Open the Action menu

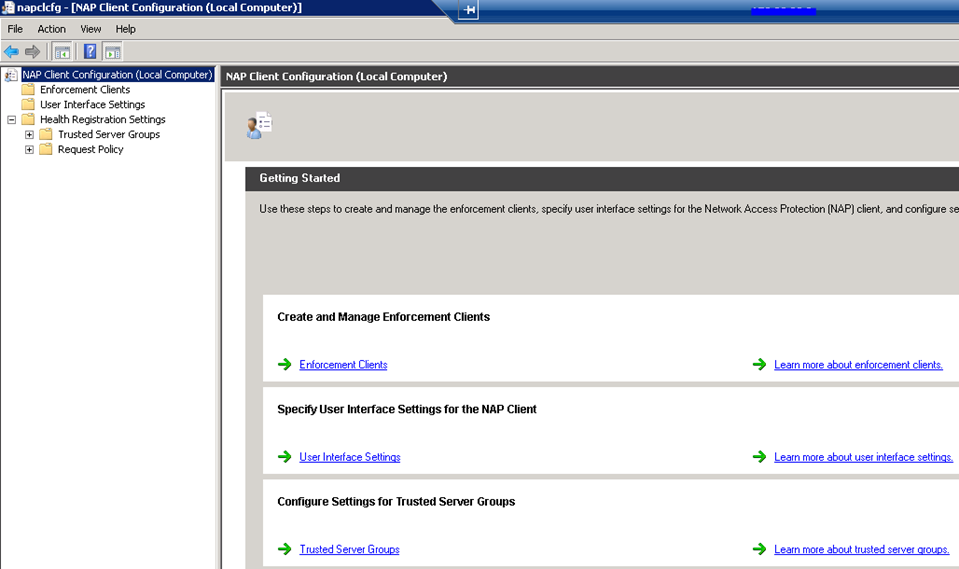pos(51,29)
